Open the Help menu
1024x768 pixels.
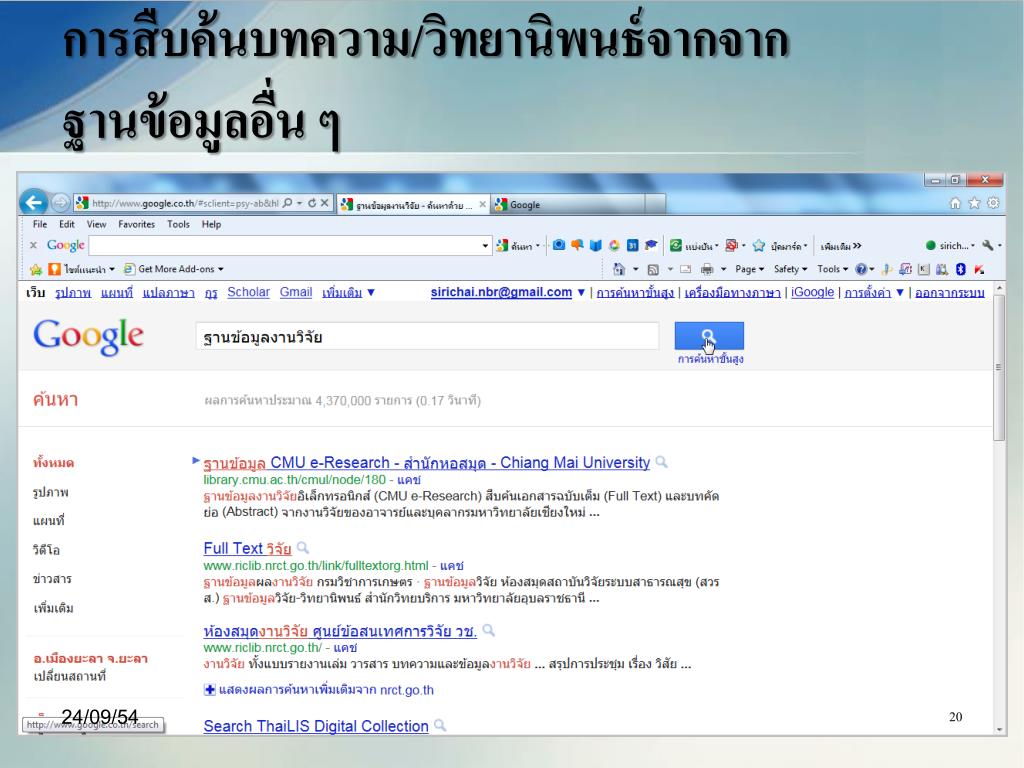(211, 224)
